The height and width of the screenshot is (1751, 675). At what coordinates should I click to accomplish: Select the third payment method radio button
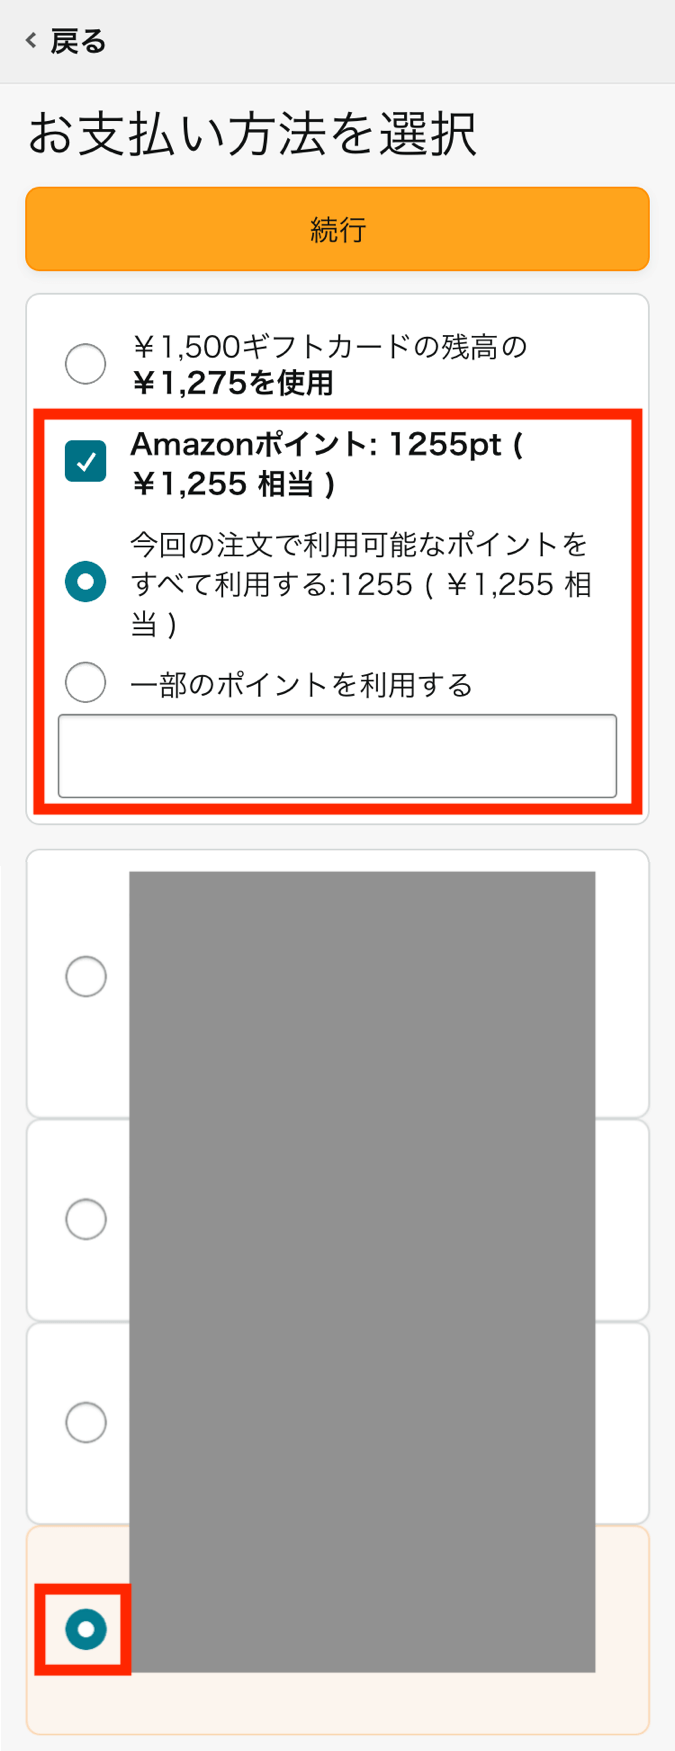[85, 1421]
